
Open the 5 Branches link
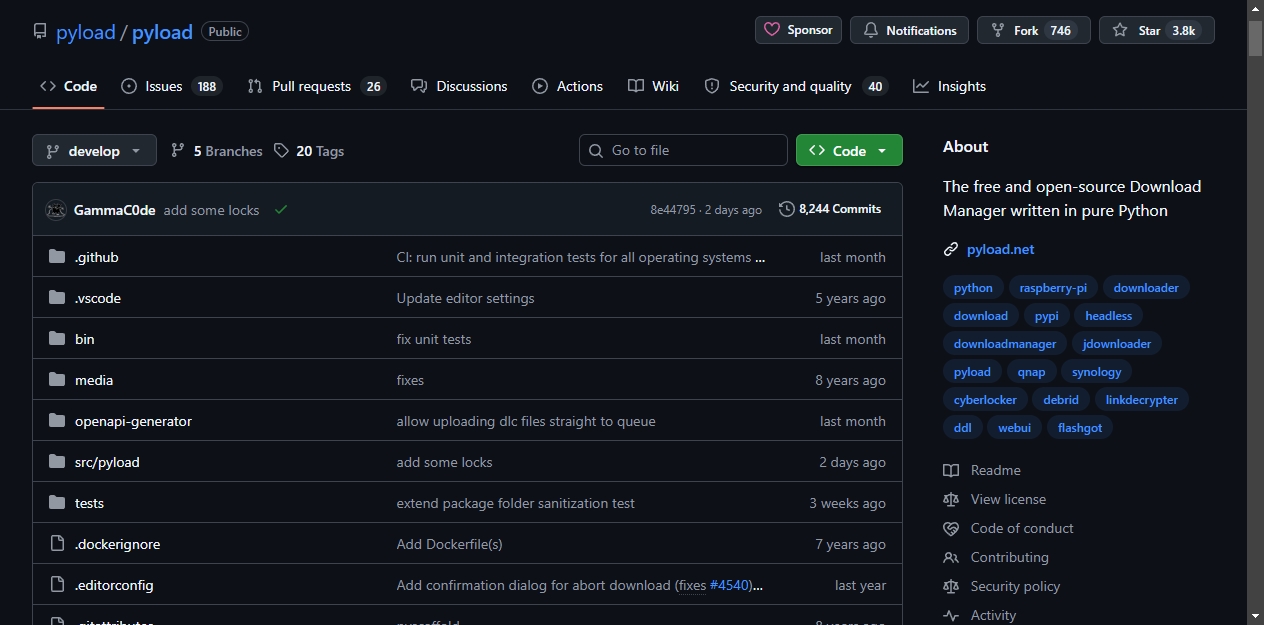217,150
